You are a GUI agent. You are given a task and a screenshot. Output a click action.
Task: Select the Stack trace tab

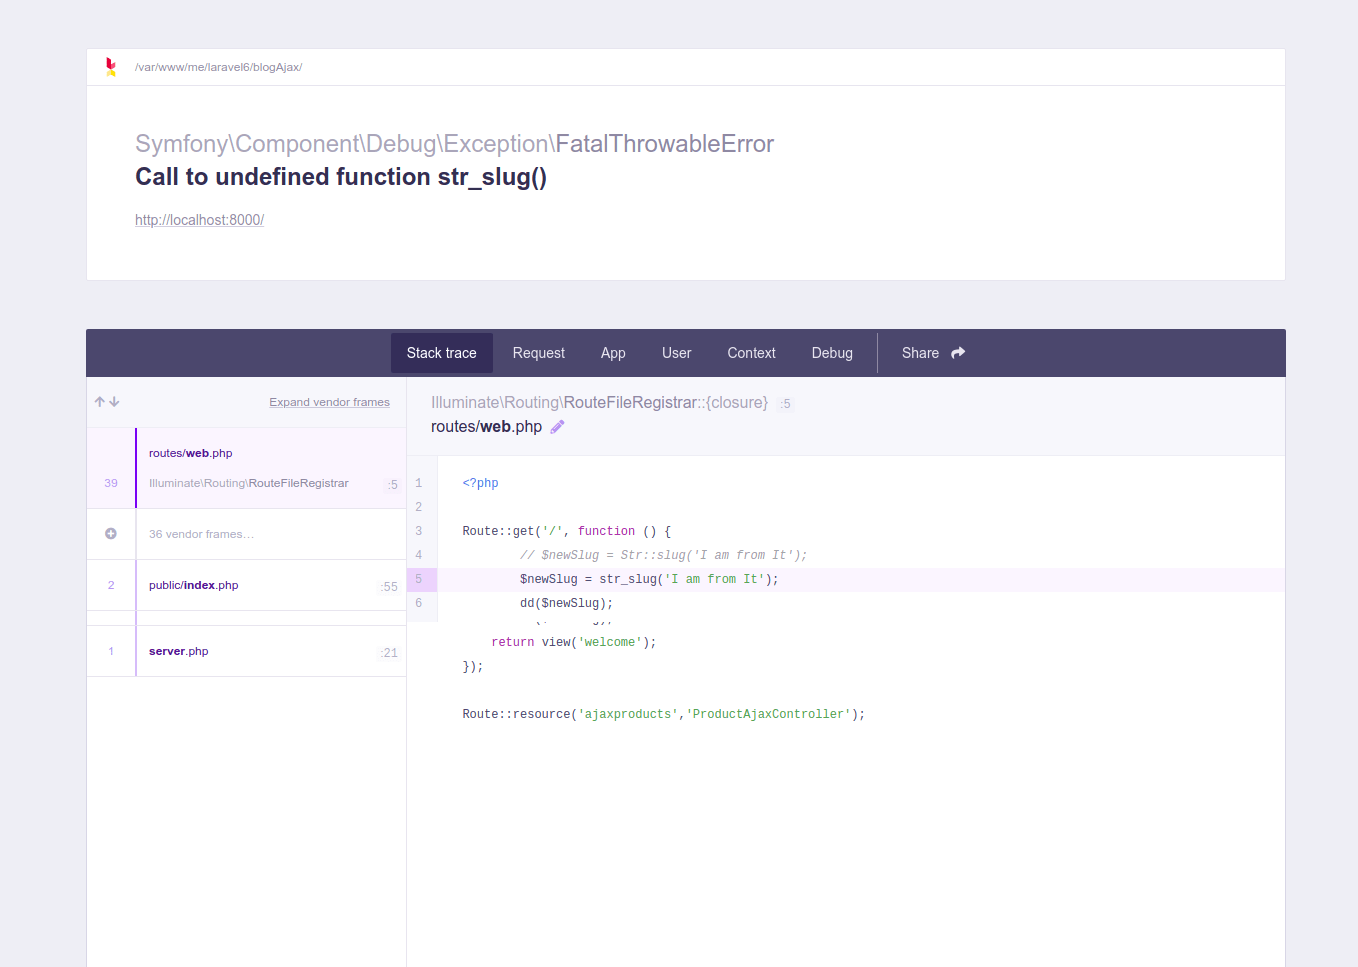441,353
